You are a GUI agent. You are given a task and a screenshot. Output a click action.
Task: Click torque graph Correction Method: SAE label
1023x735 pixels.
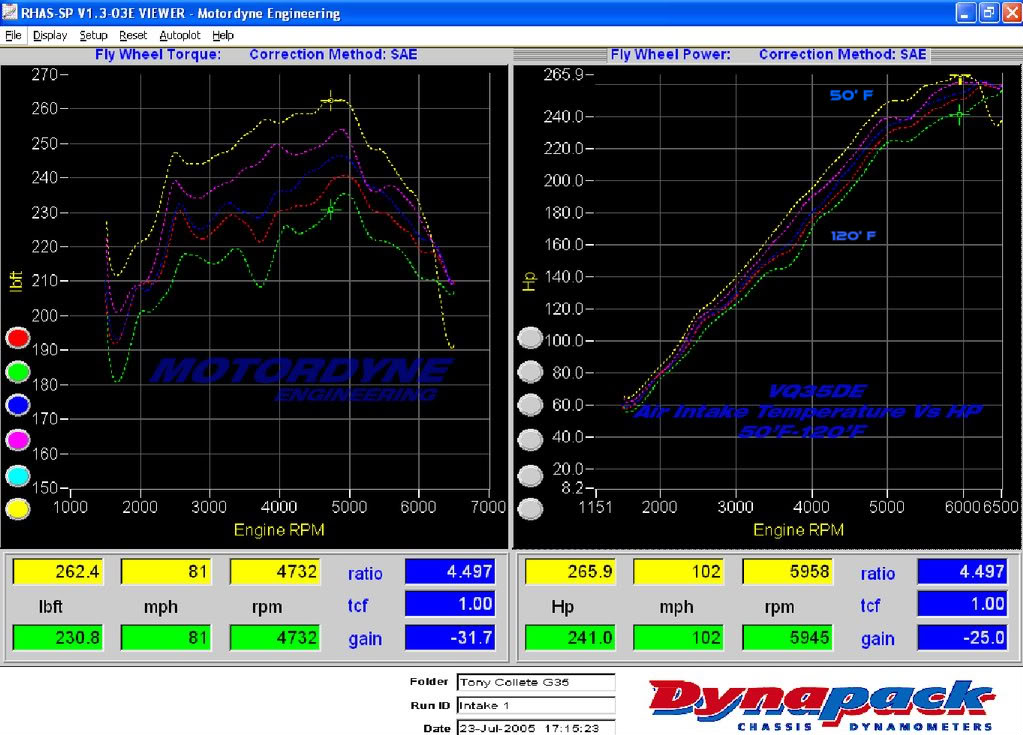pos(333,55)
